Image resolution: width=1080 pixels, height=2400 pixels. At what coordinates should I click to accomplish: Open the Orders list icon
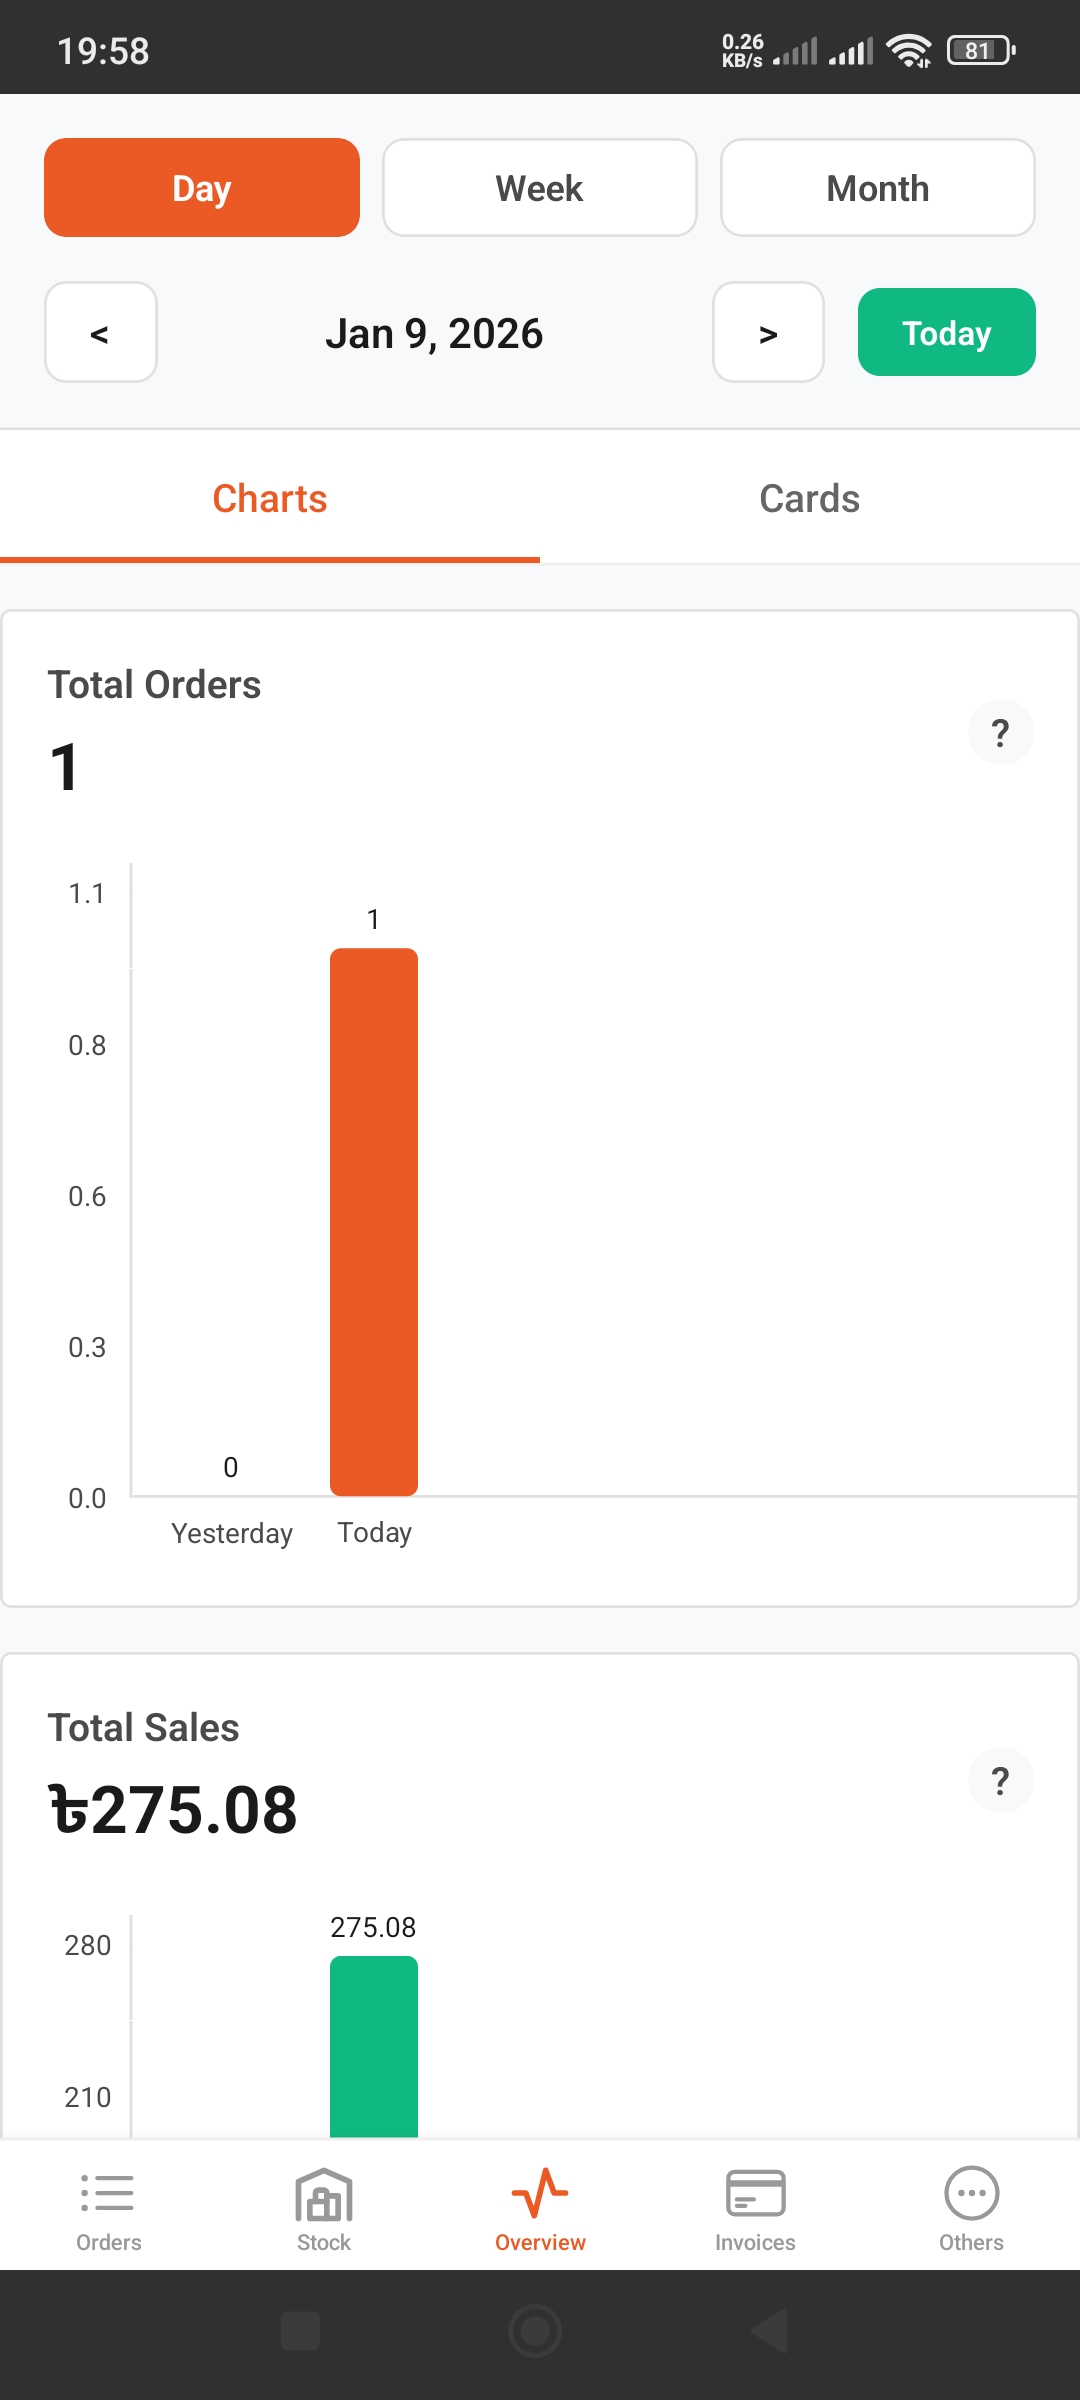[108, 2195]
